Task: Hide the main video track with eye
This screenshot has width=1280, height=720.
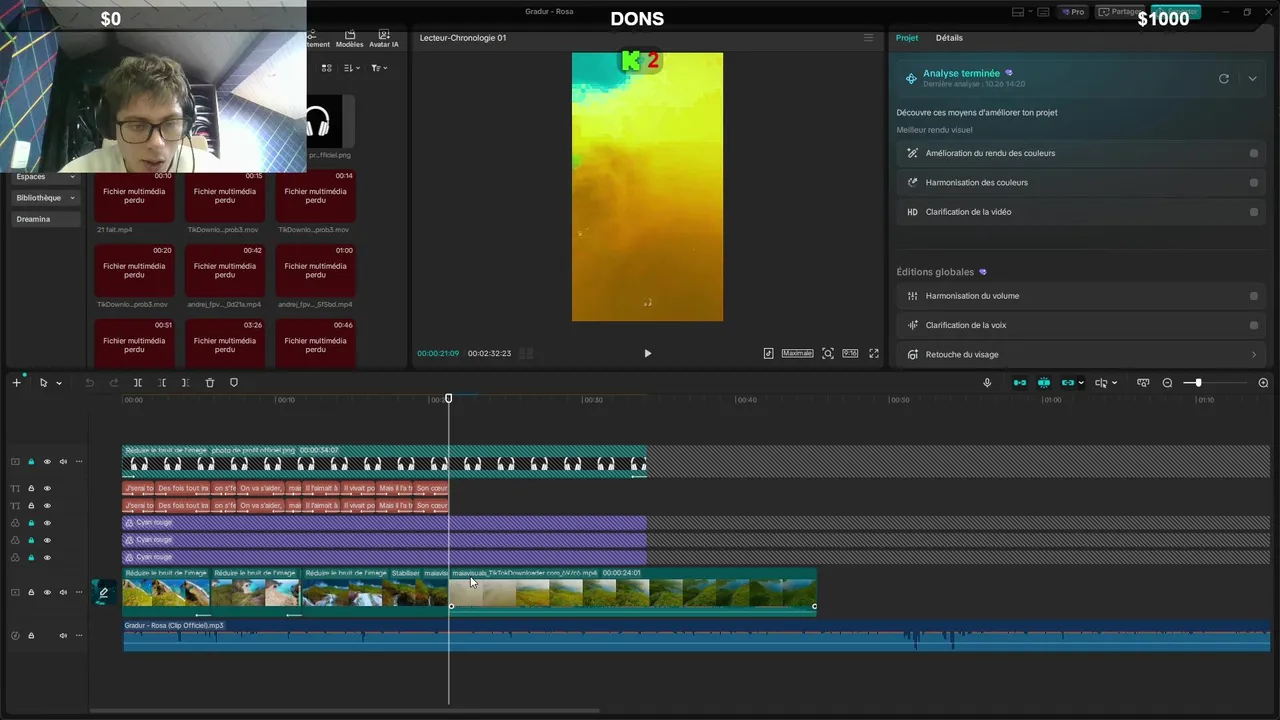Action: 47,593
